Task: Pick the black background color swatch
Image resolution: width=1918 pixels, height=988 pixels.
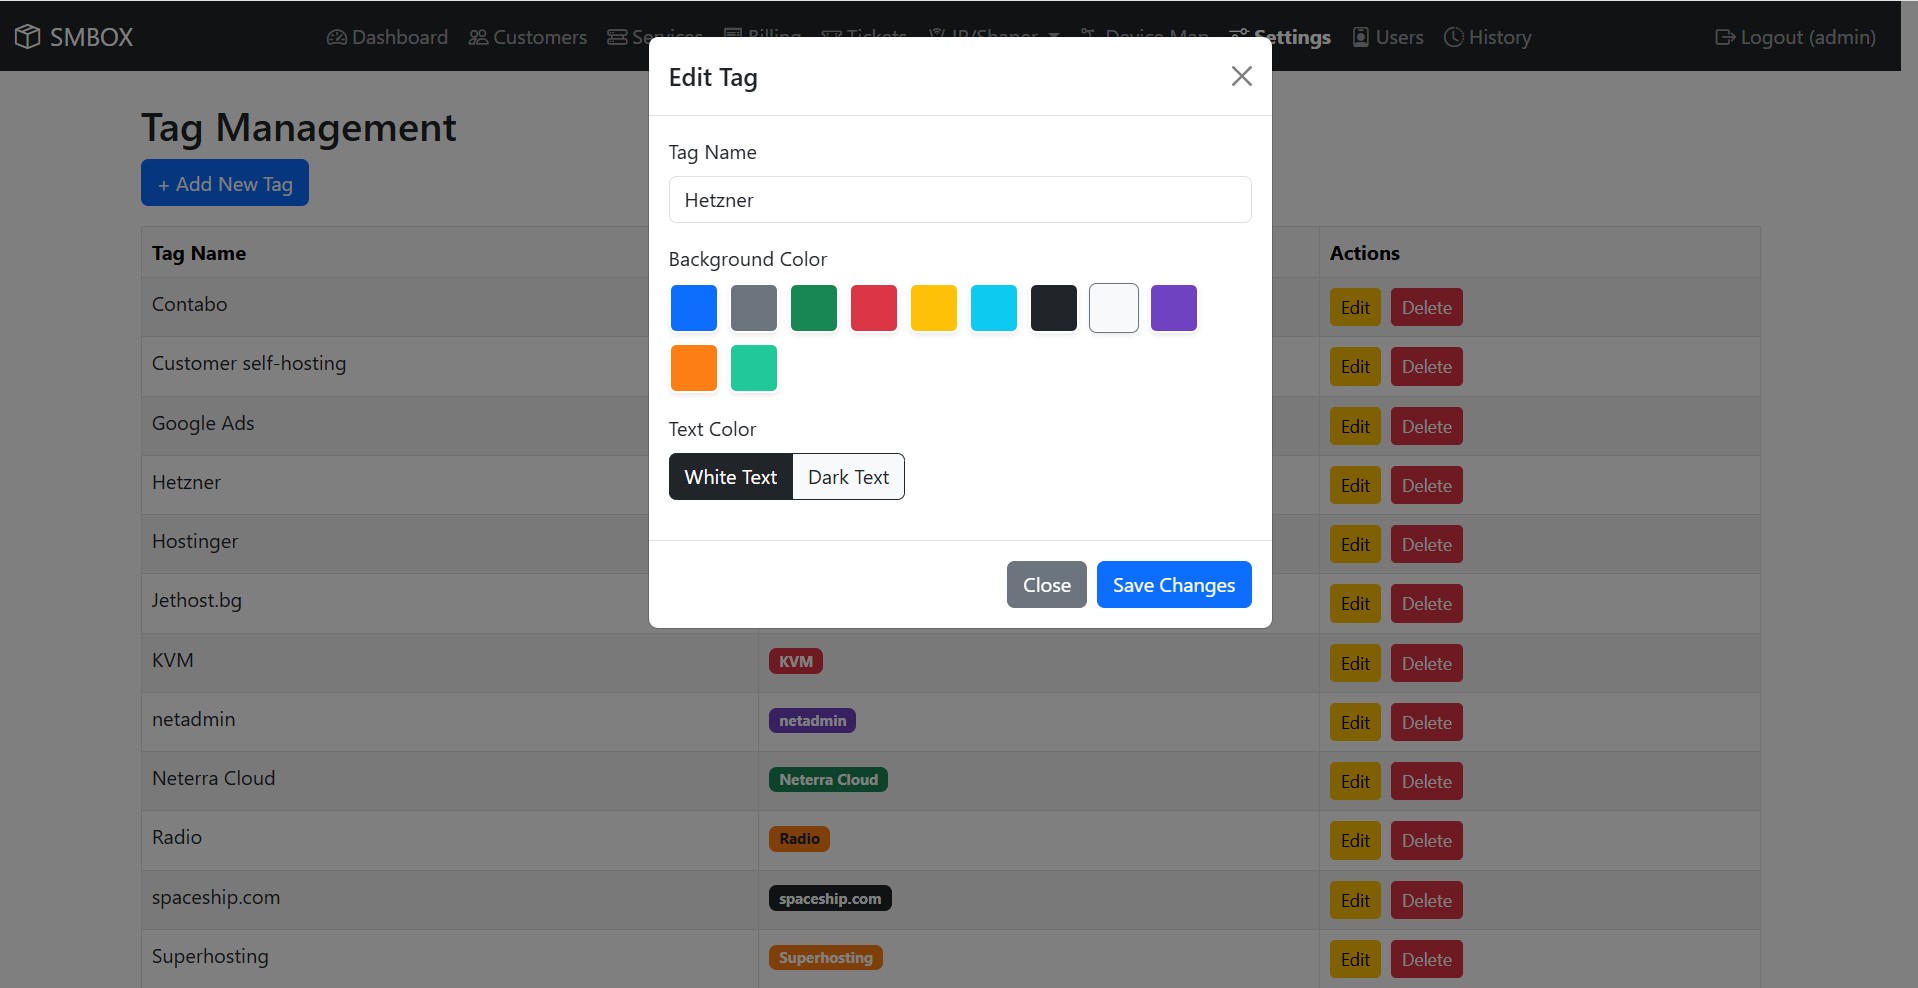Action: click(1054, 308)
